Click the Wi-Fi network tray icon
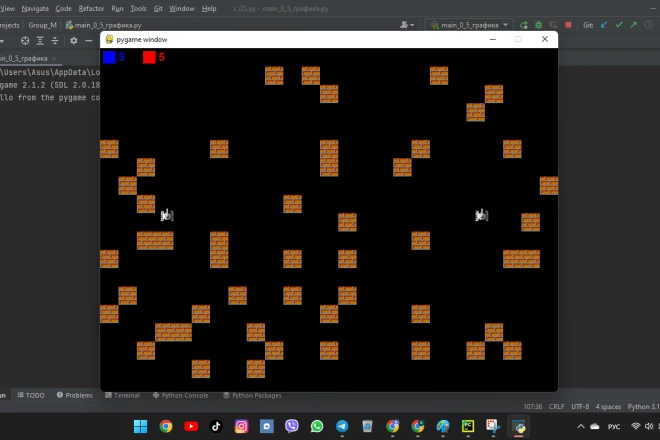This screenshot has width=660, height=440. point(636,427)
